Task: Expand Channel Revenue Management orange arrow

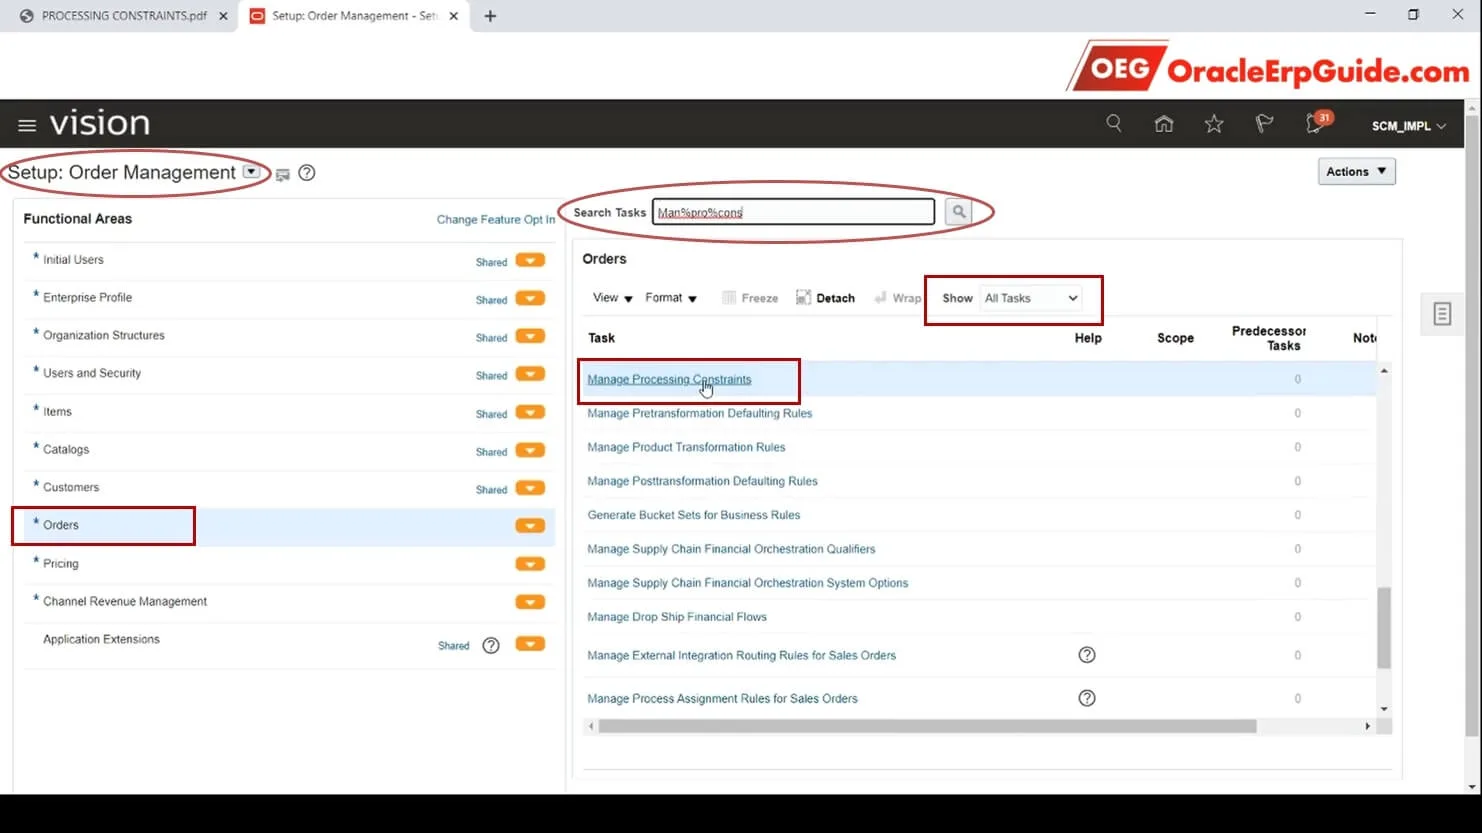Action: pos(530,602)
